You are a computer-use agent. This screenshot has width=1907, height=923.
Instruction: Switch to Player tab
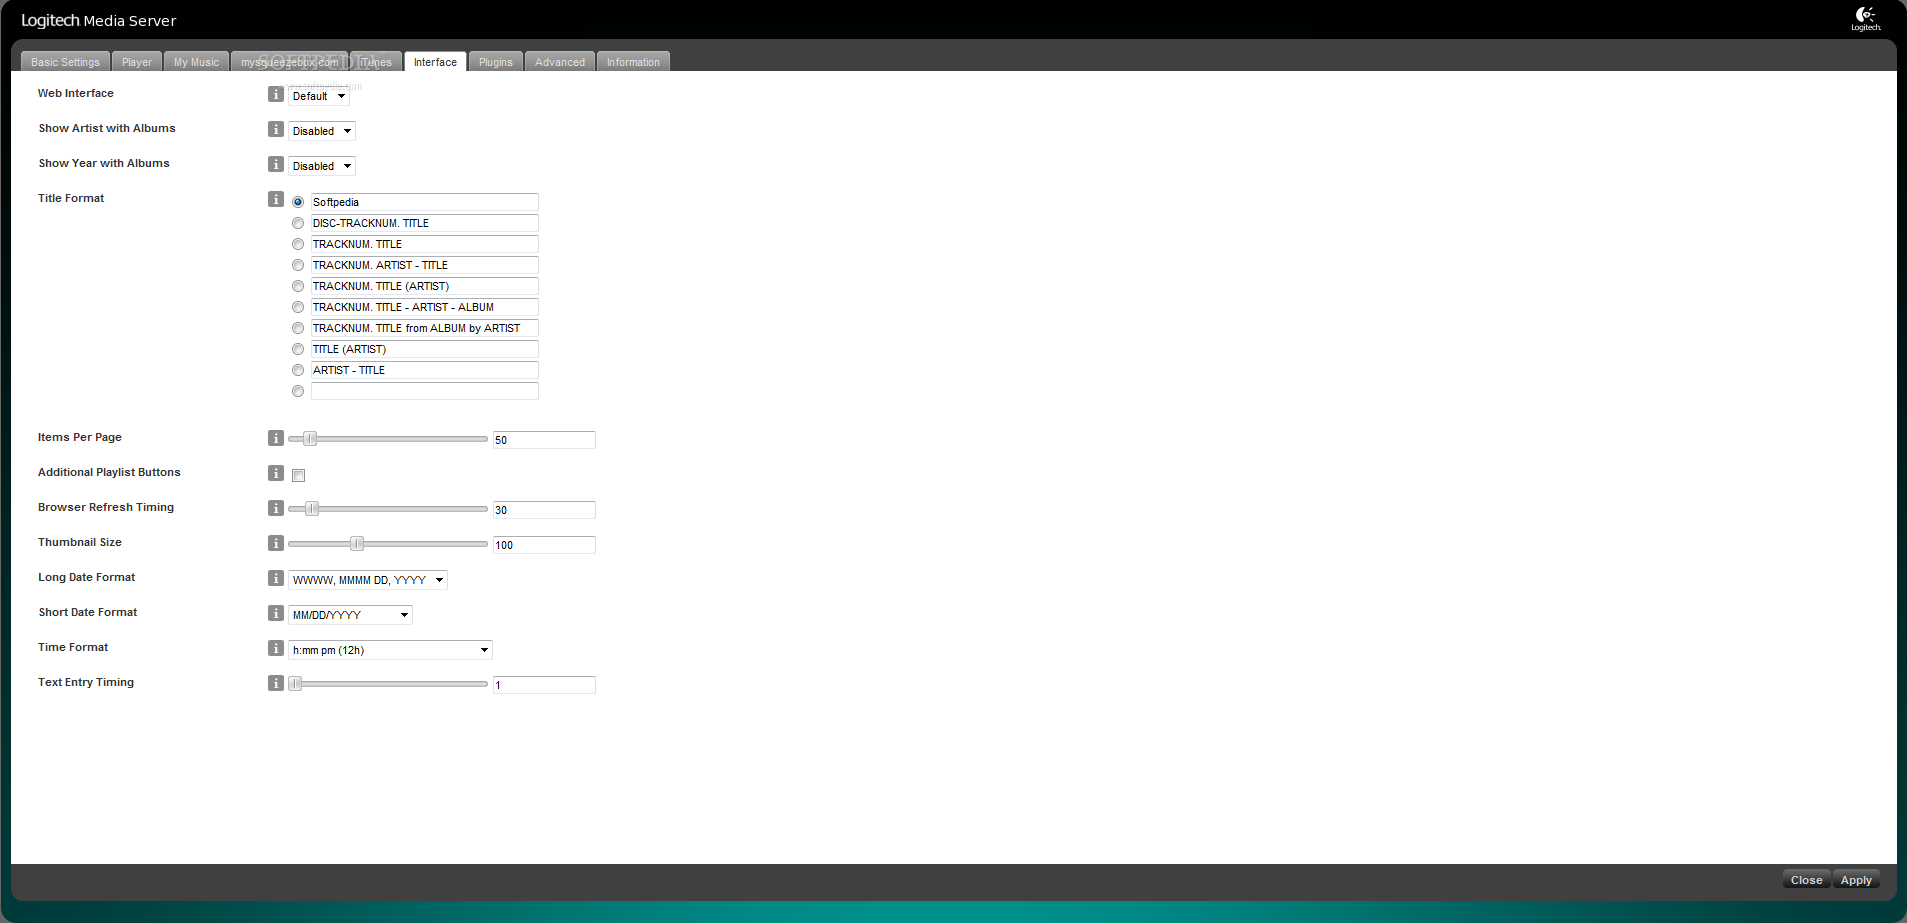coord(137,62)
